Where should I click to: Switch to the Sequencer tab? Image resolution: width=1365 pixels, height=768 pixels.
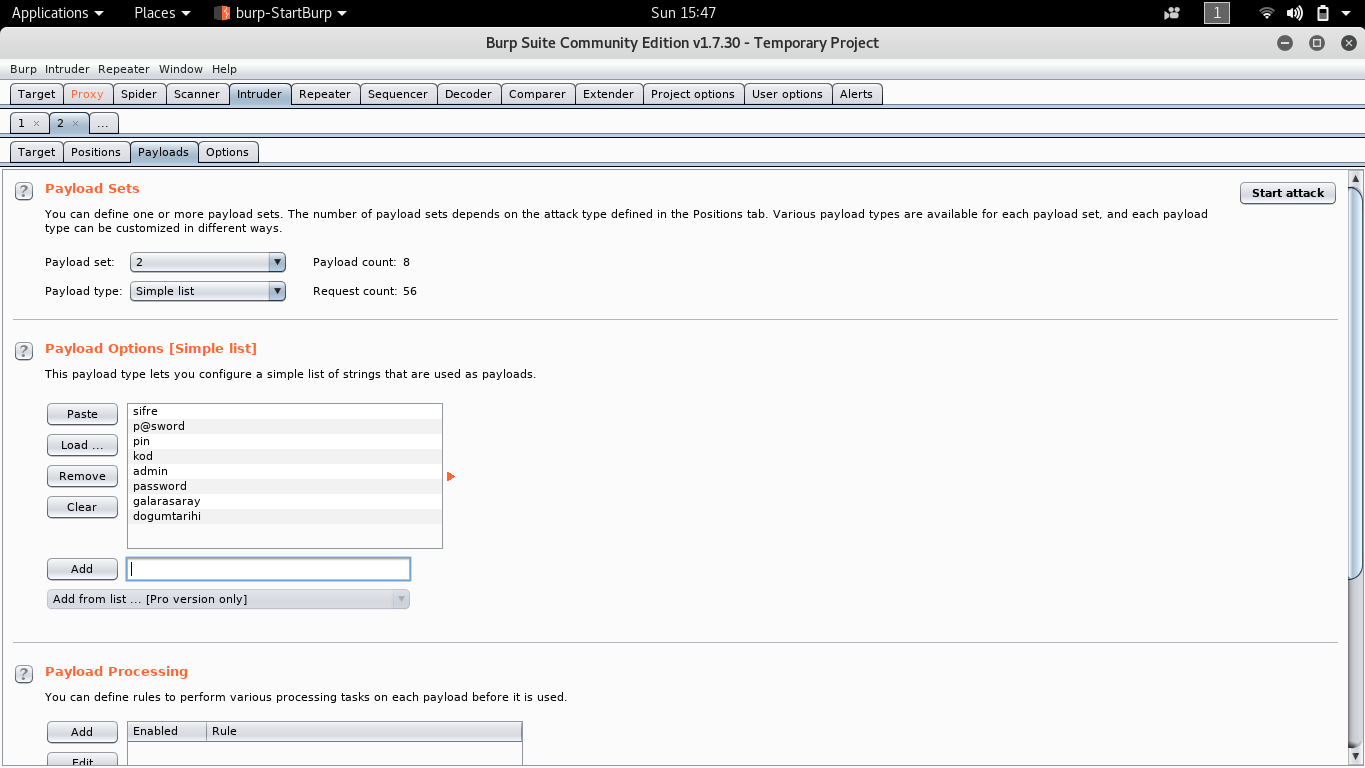[398, 94]
